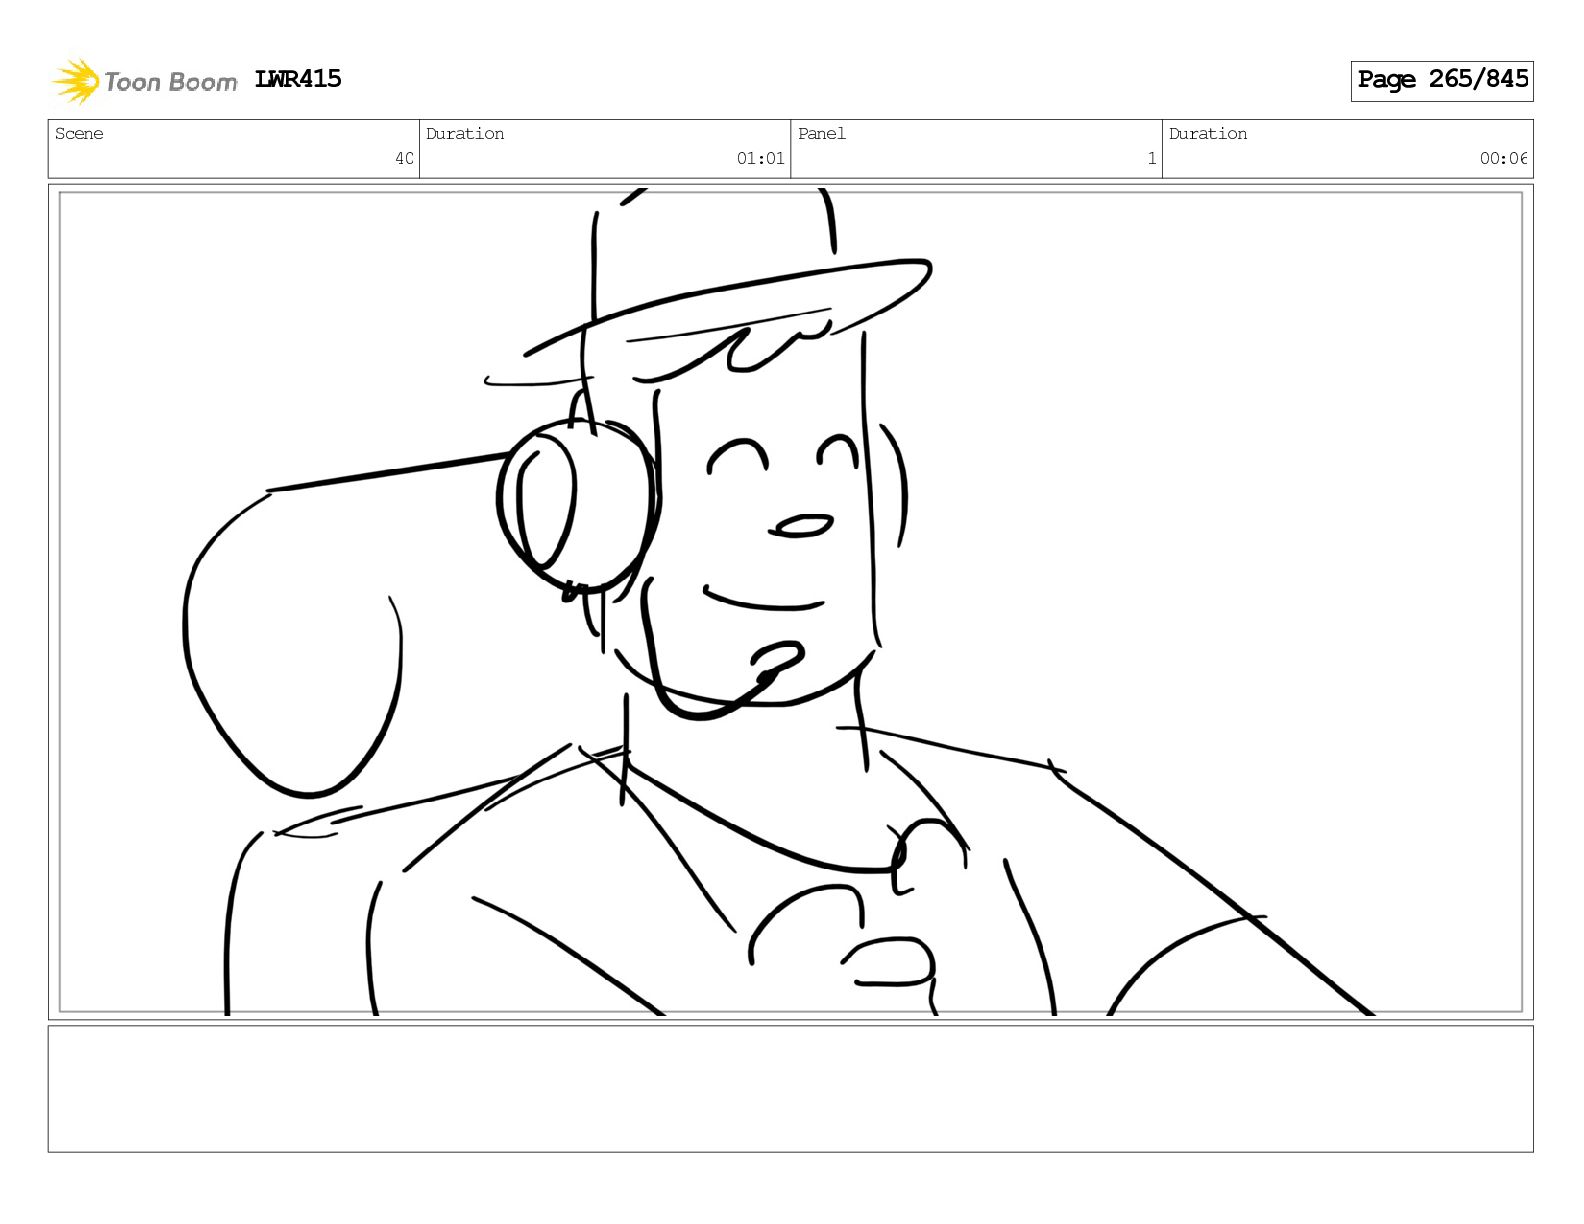Select the scene duration value 01:01

tap(760, 158)
